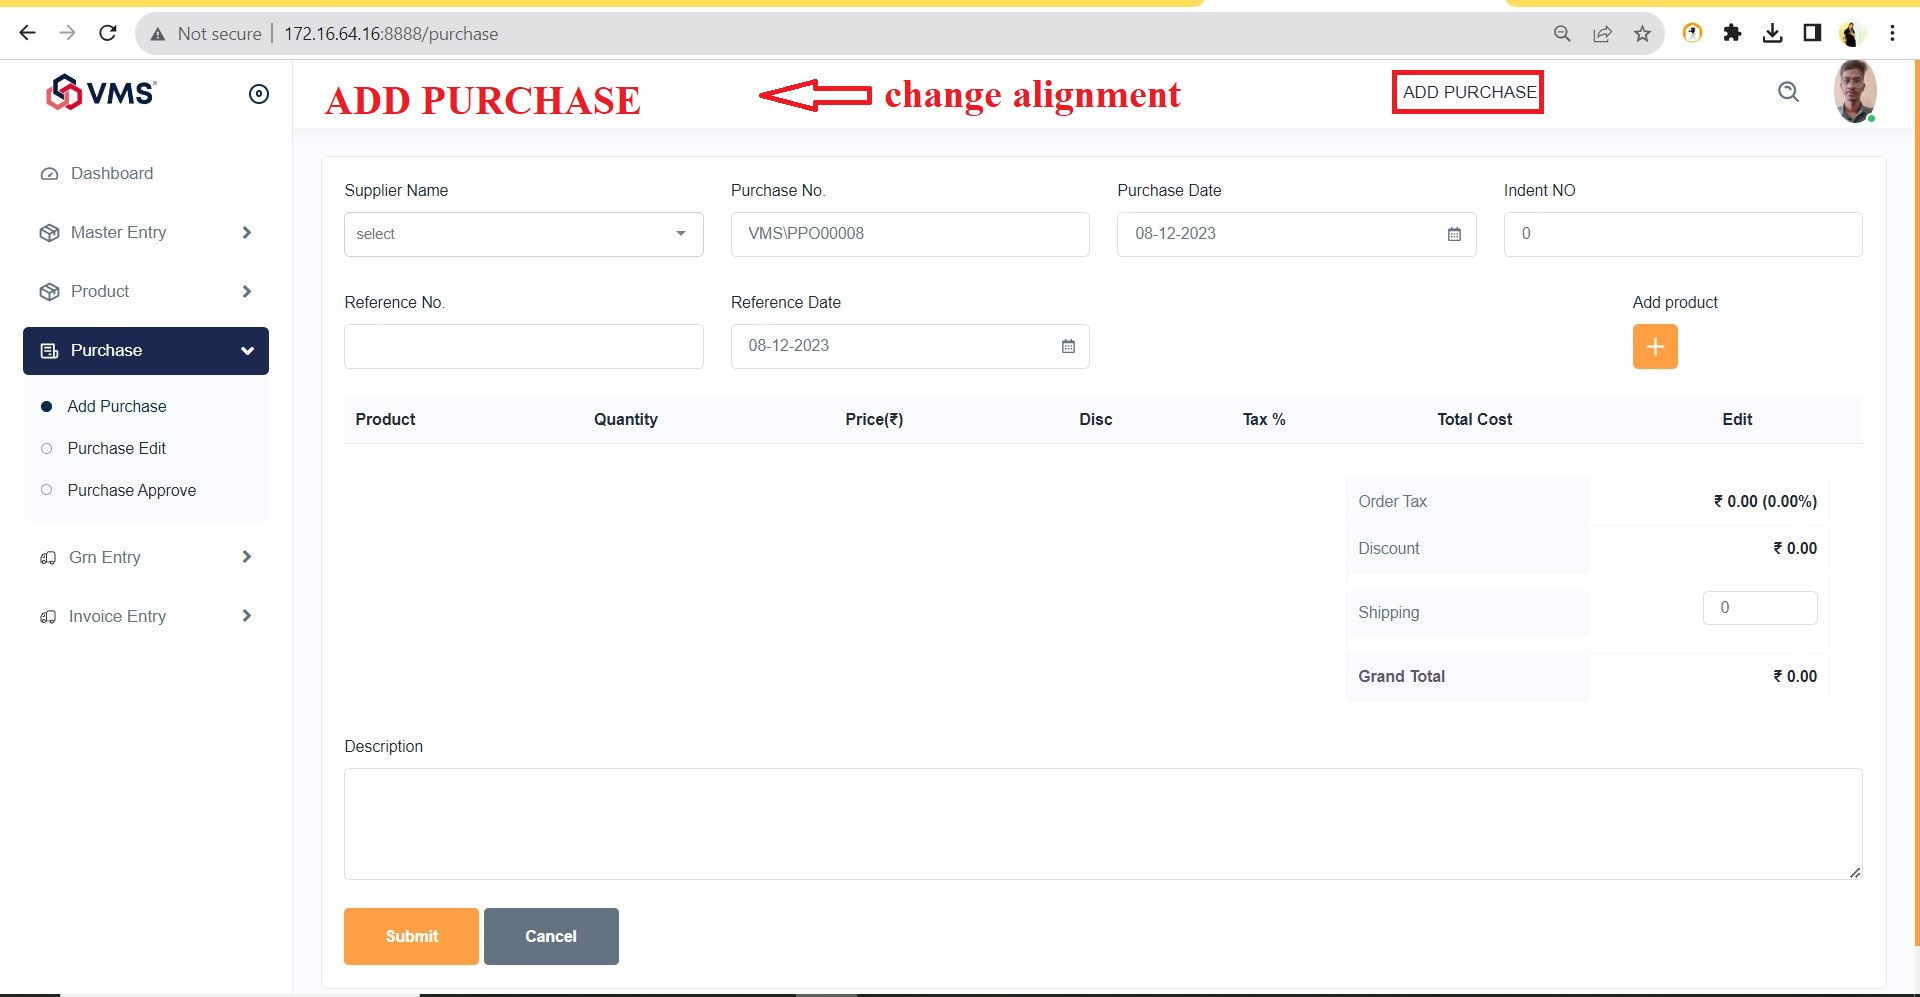Reload the page using browser refresh icon
Screen dimensions: 1920x997
point(108,34)
